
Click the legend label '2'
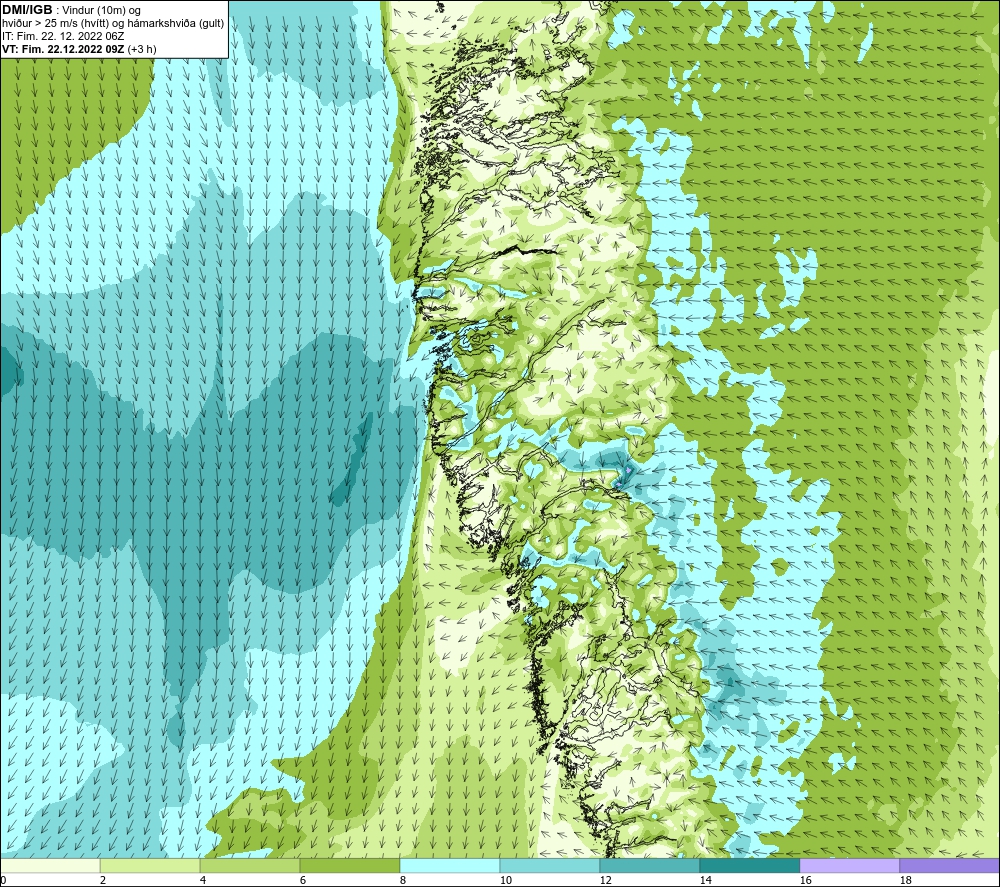(x=103, y=880)
